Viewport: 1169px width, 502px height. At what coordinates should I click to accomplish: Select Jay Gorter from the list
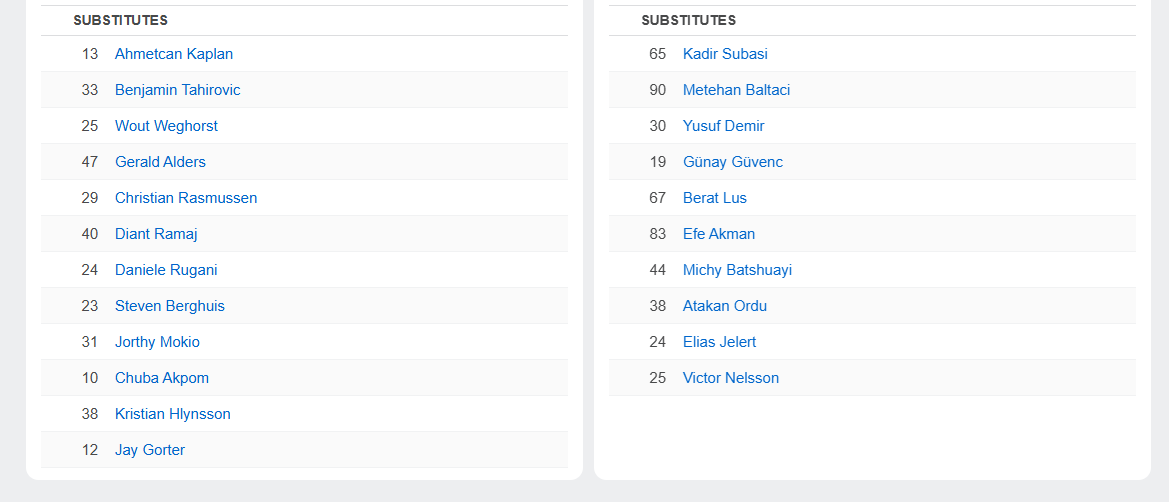pyautogui.click(x=150, y=450)
